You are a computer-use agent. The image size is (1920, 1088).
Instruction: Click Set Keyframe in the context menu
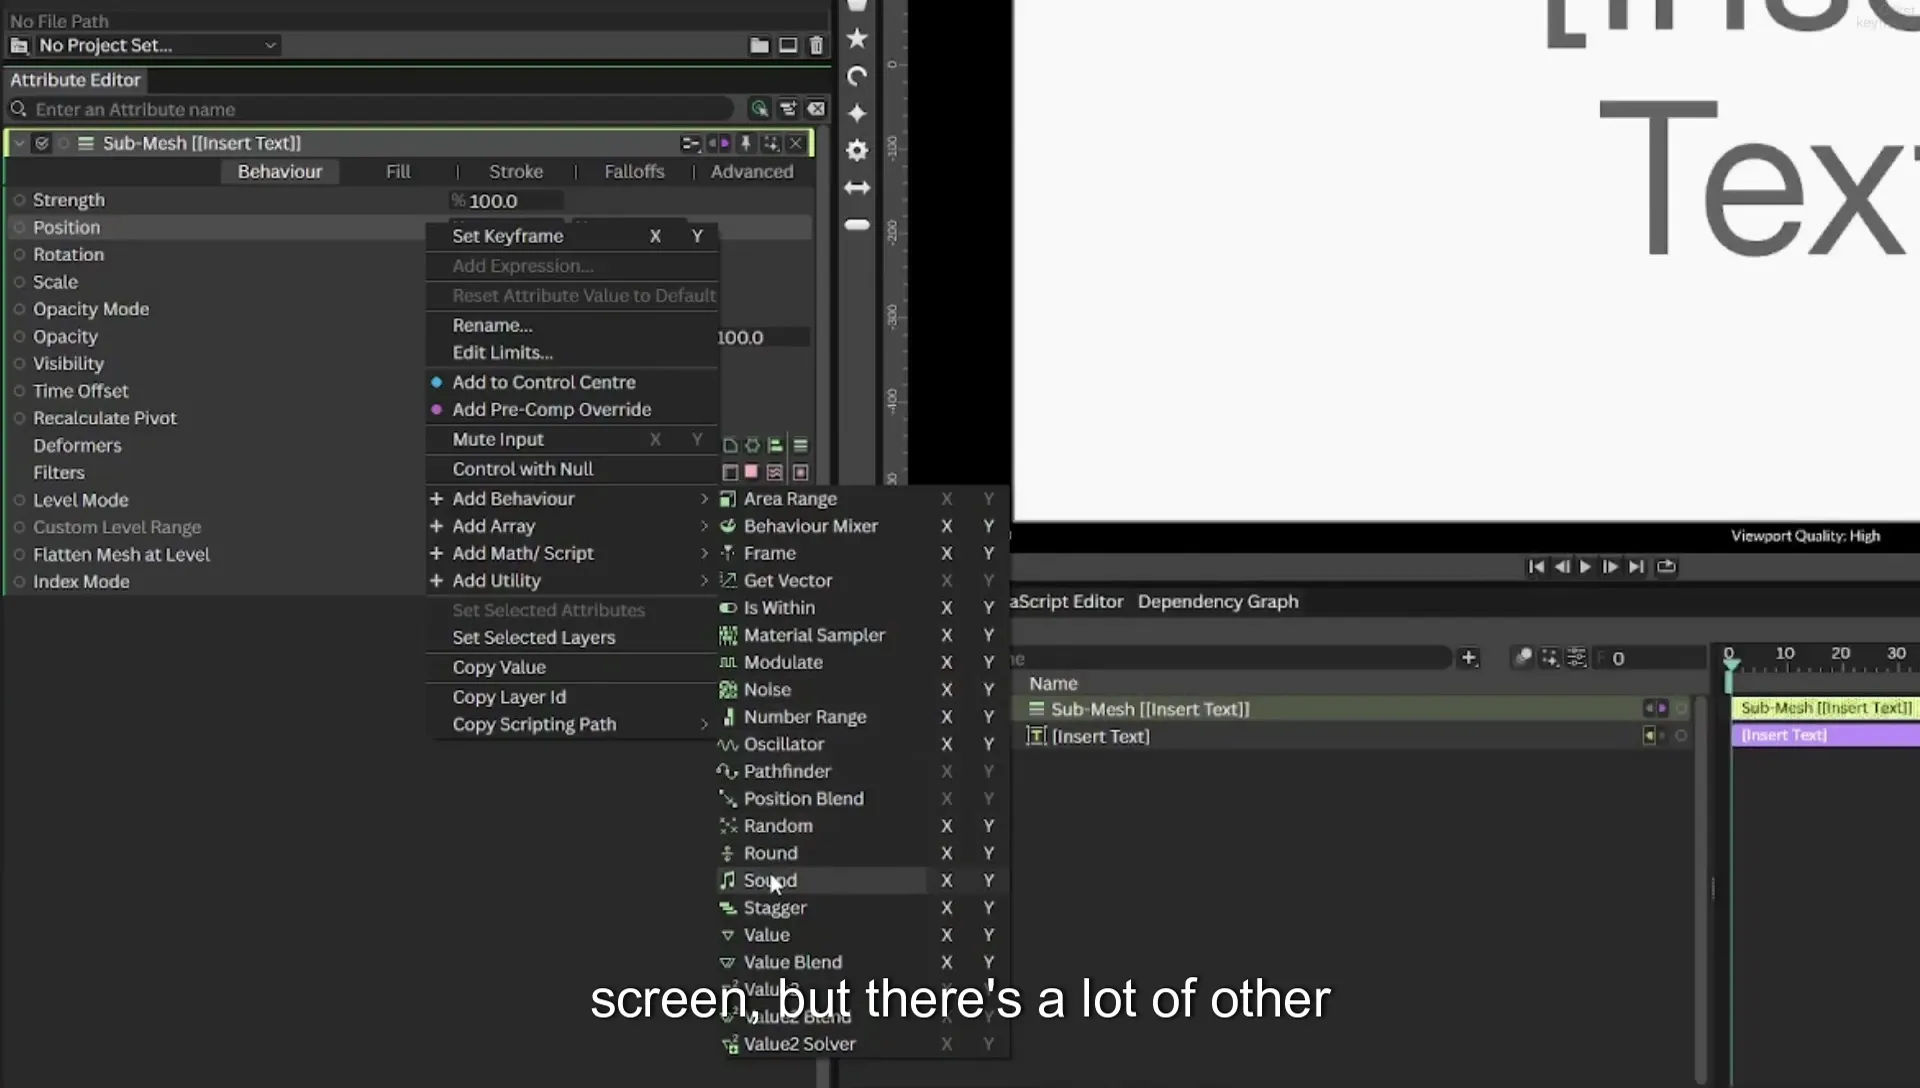click(x=507, y=236)
